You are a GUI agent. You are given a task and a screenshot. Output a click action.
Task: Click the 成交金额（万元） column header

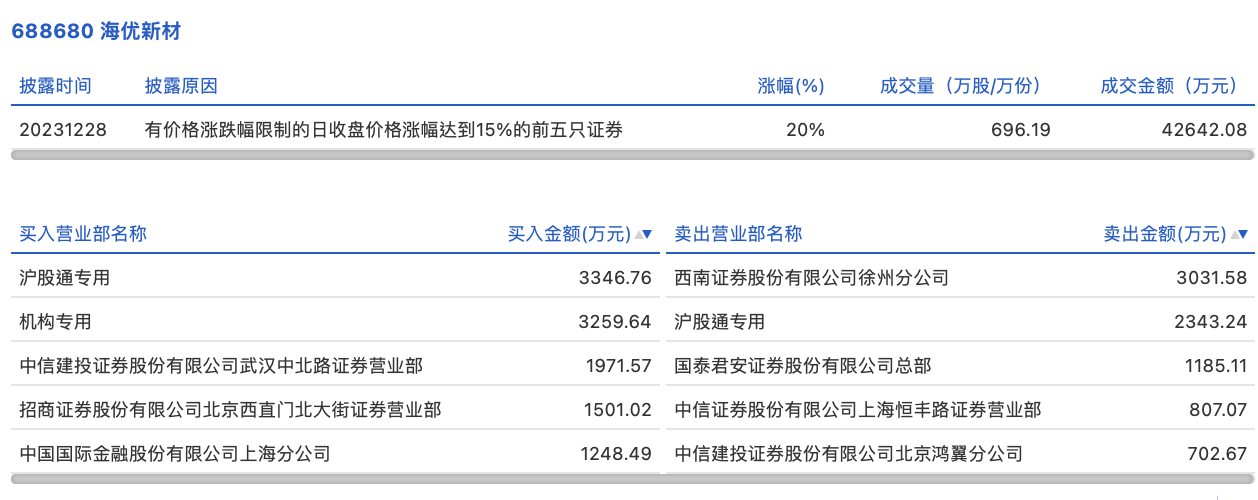click(x=1174, y=86)
